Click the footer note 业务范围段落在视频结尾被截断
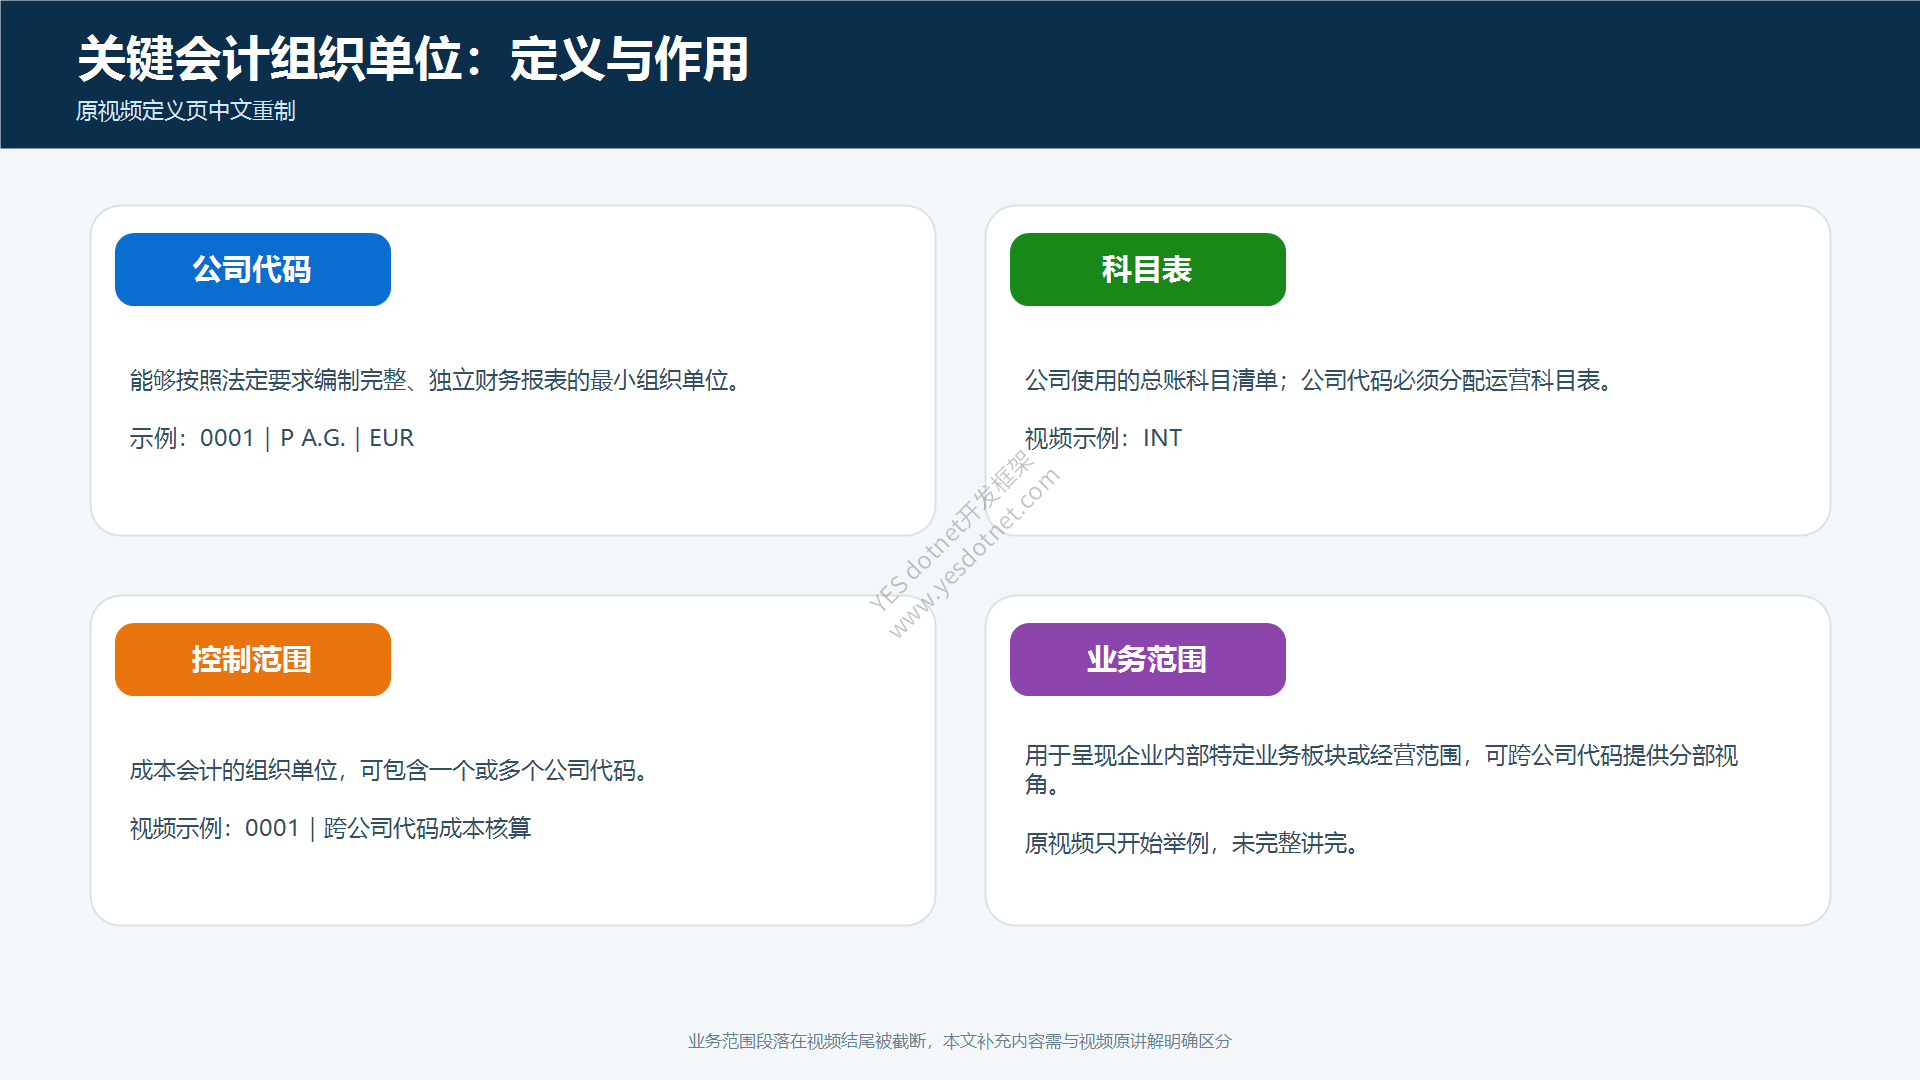Screen dimensions: 1920x1080 tap(960, 1041)
